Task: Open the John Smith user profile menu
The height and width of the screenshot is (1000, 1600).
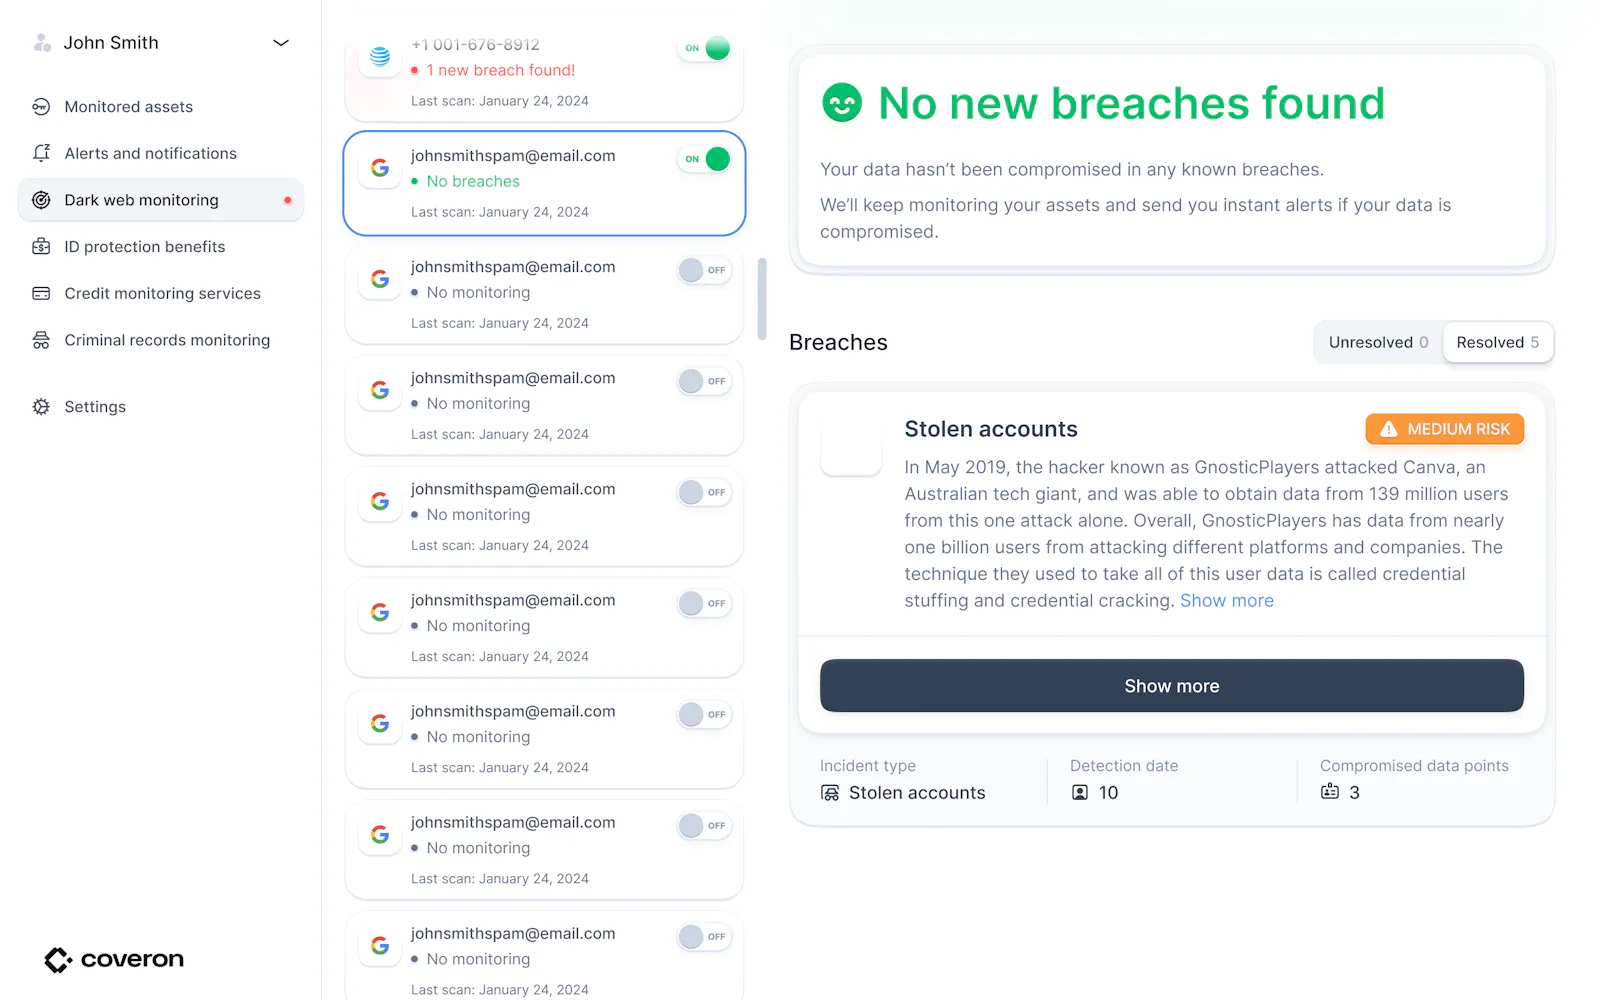Action: 160,43
